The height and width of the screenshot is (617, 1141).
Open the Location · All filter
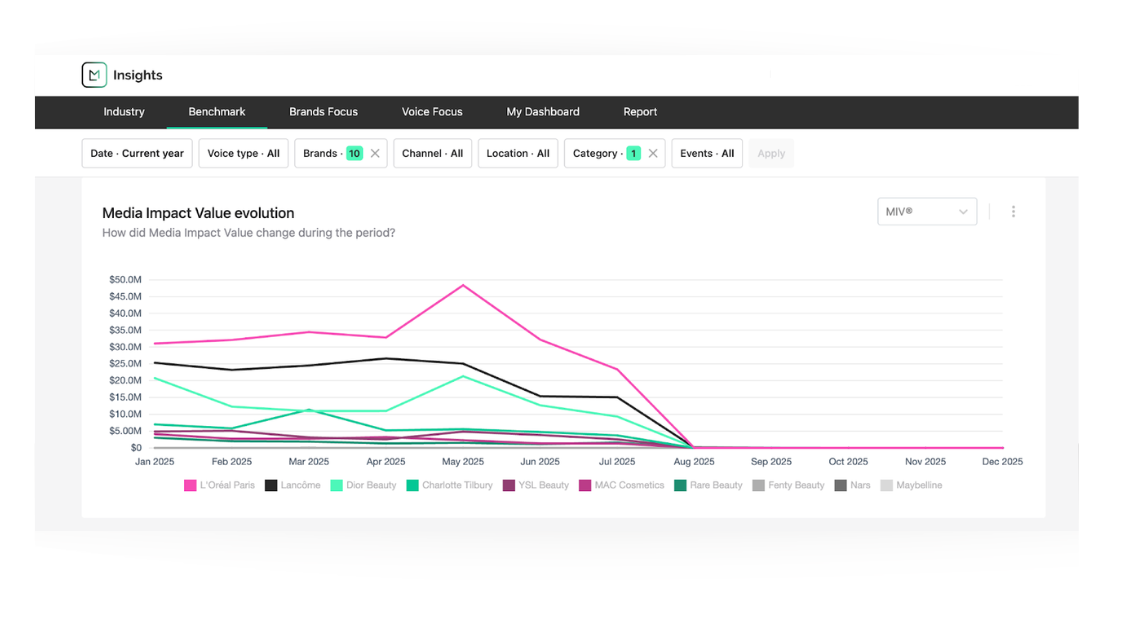(518, 154)
